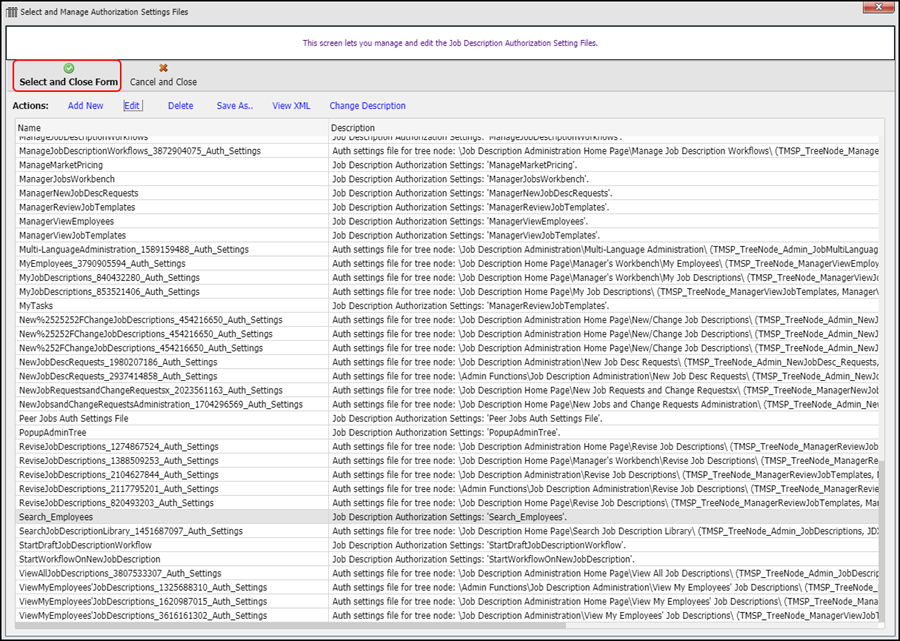This screenshot has width=900, height=641.
Task: Select the StartDraftJobDescriptionWorkflow row
Action: pyautogui.click(x=447, y=545)
